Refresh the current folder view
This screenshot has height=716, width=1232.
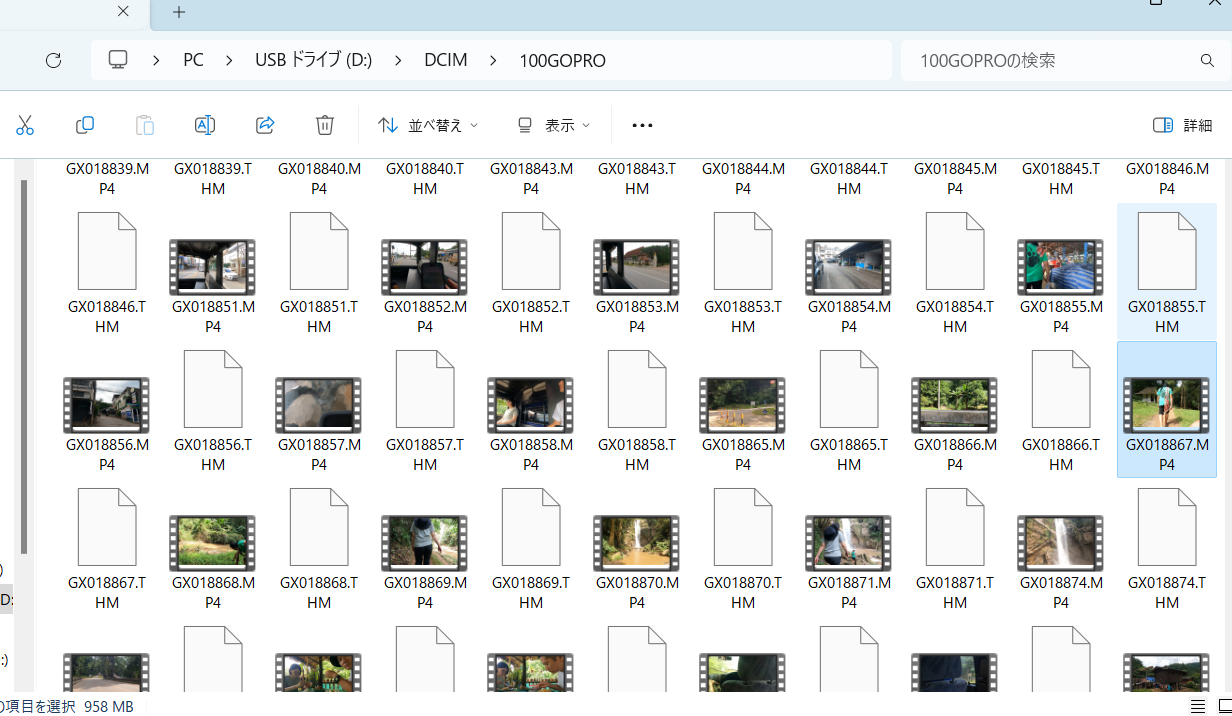click(54, 60)
